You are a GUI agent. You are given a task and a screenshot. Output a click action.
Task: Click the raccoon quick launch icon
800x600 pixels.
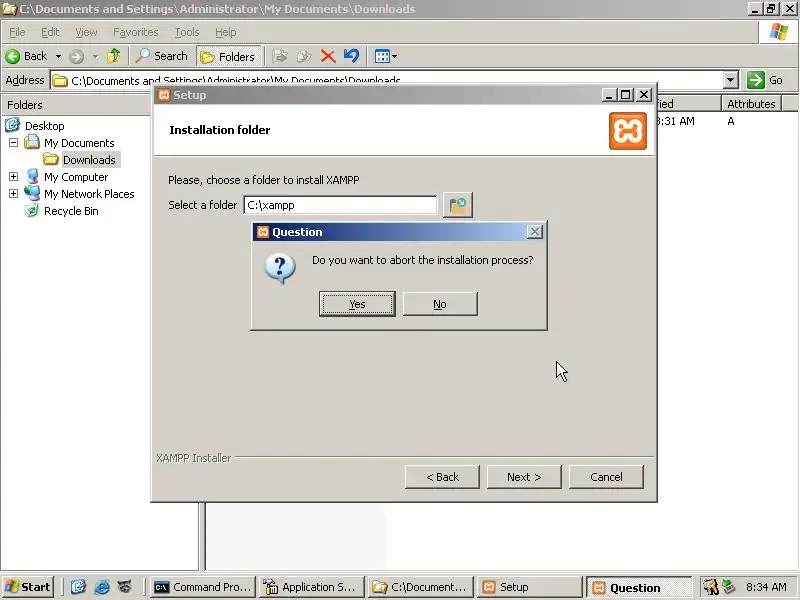pos(125,587)
